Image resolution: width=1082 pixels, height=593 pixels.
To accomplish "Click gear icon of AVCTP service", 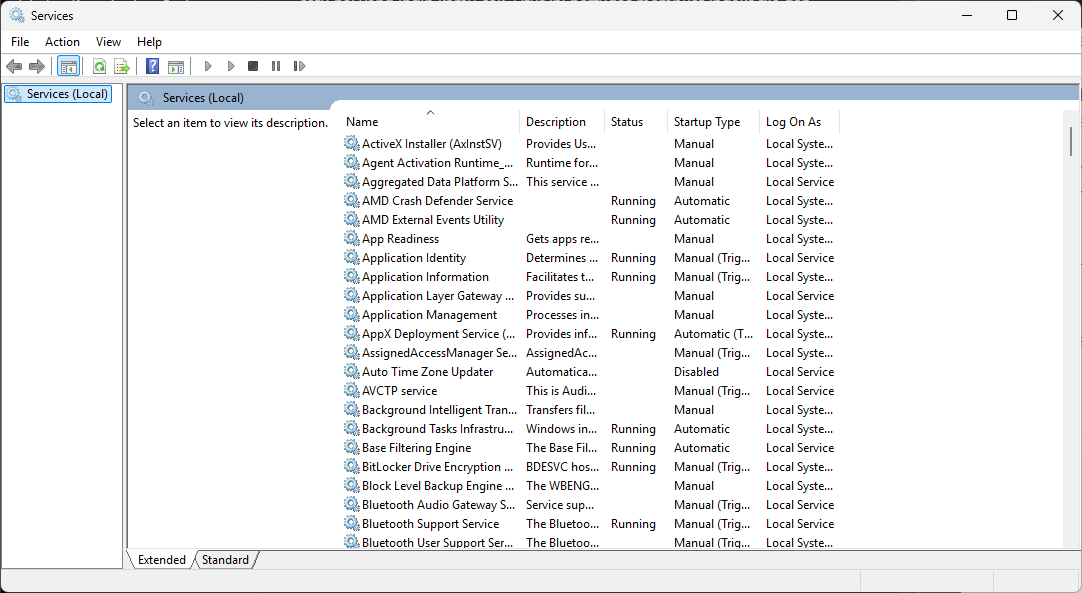I will click(352, 390).
